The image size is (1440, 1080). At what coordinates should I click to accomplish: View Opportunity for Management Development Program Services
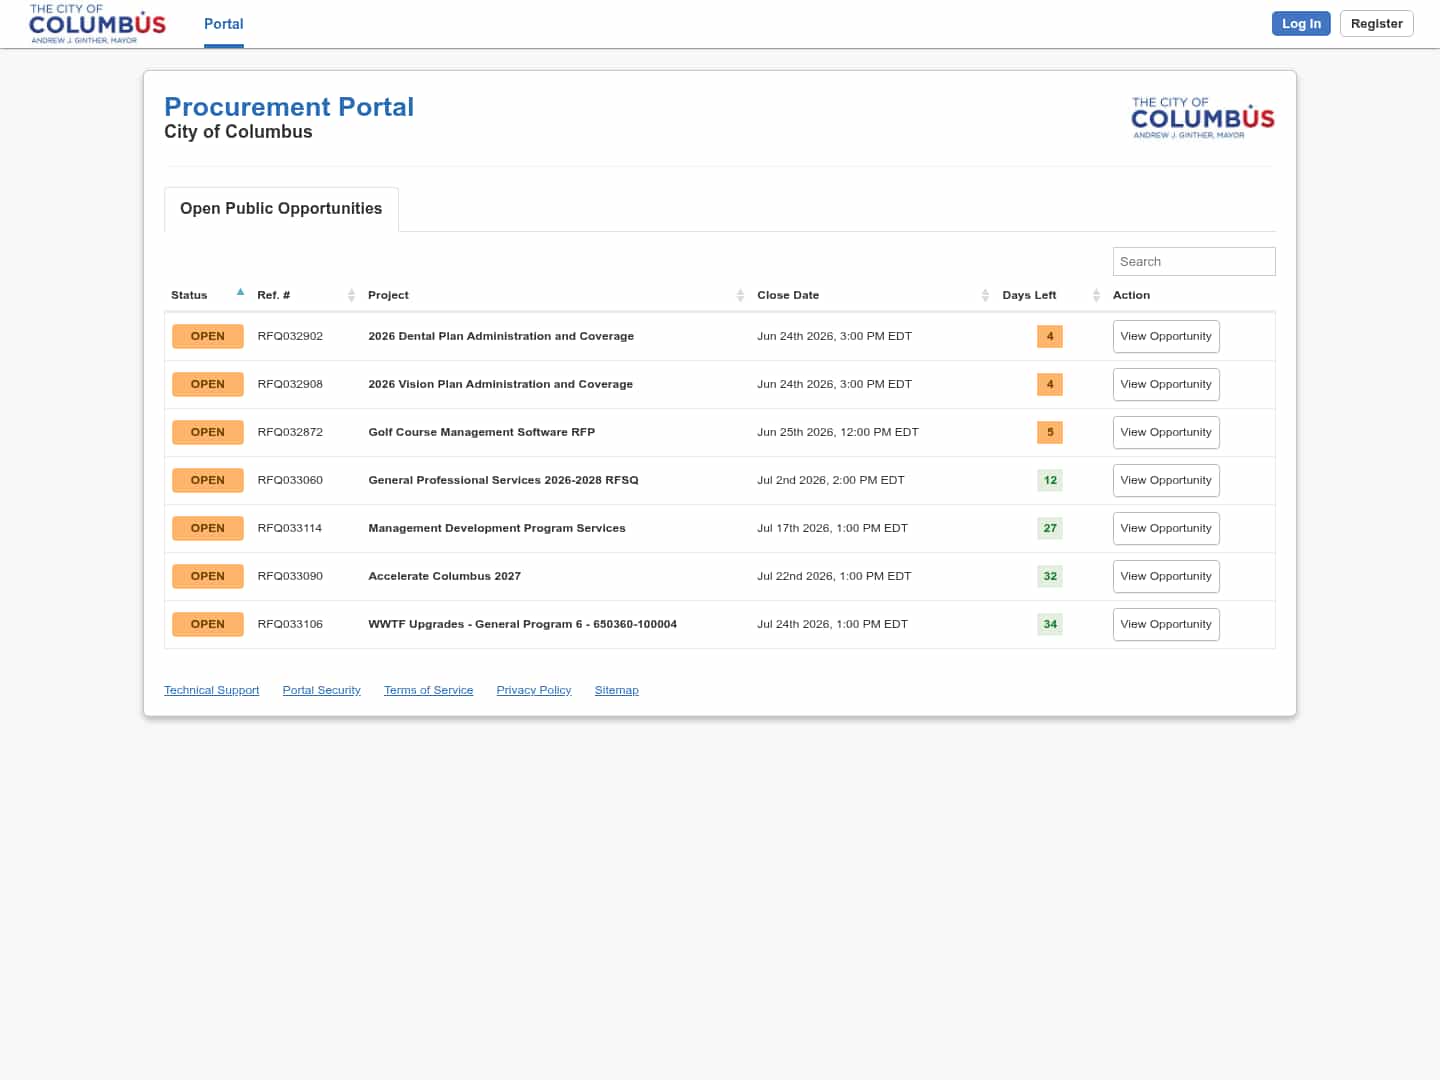pyautogui.click(x=1166, y=528)
